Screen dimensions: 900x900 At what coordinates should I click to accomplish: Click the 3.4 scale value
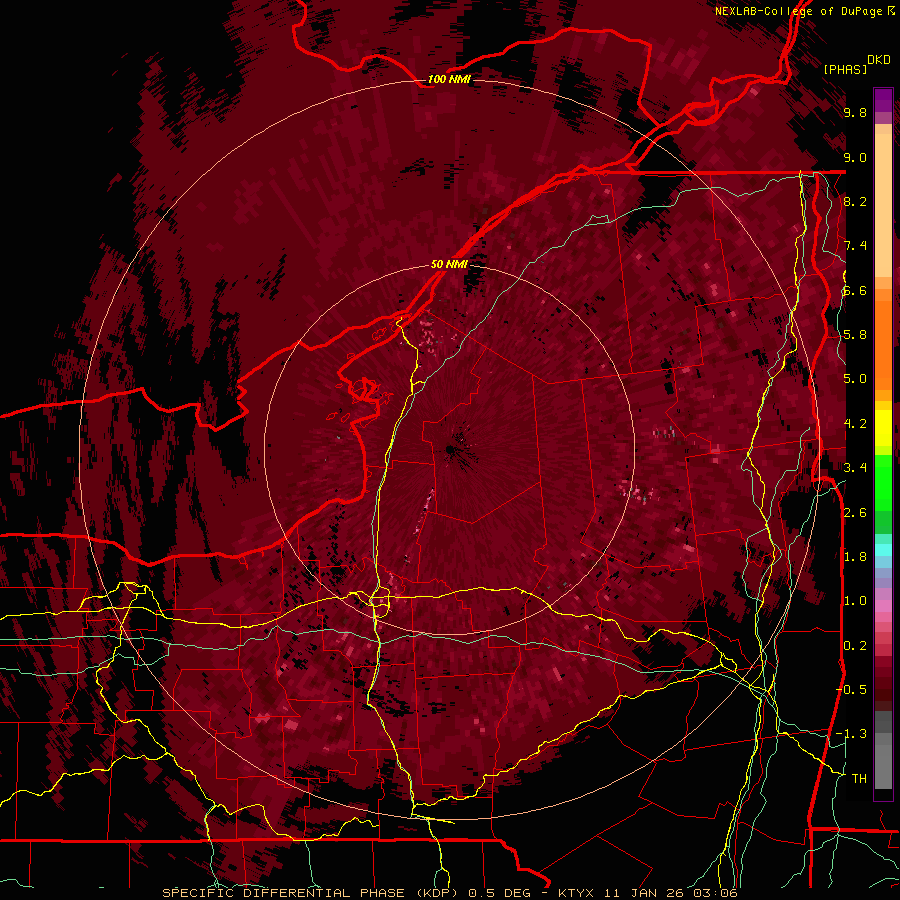coord(855,468)
